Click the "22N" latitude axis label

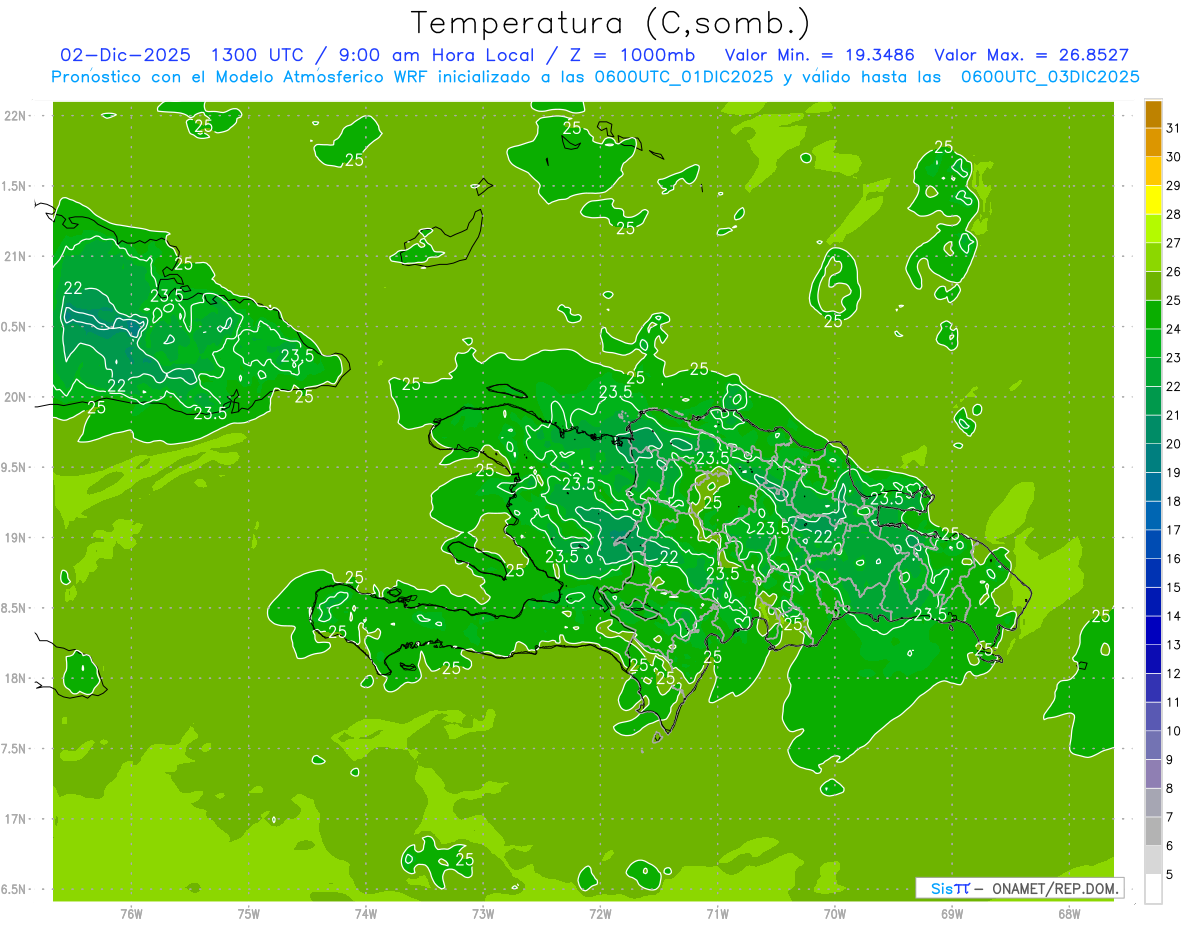point(17,116)
